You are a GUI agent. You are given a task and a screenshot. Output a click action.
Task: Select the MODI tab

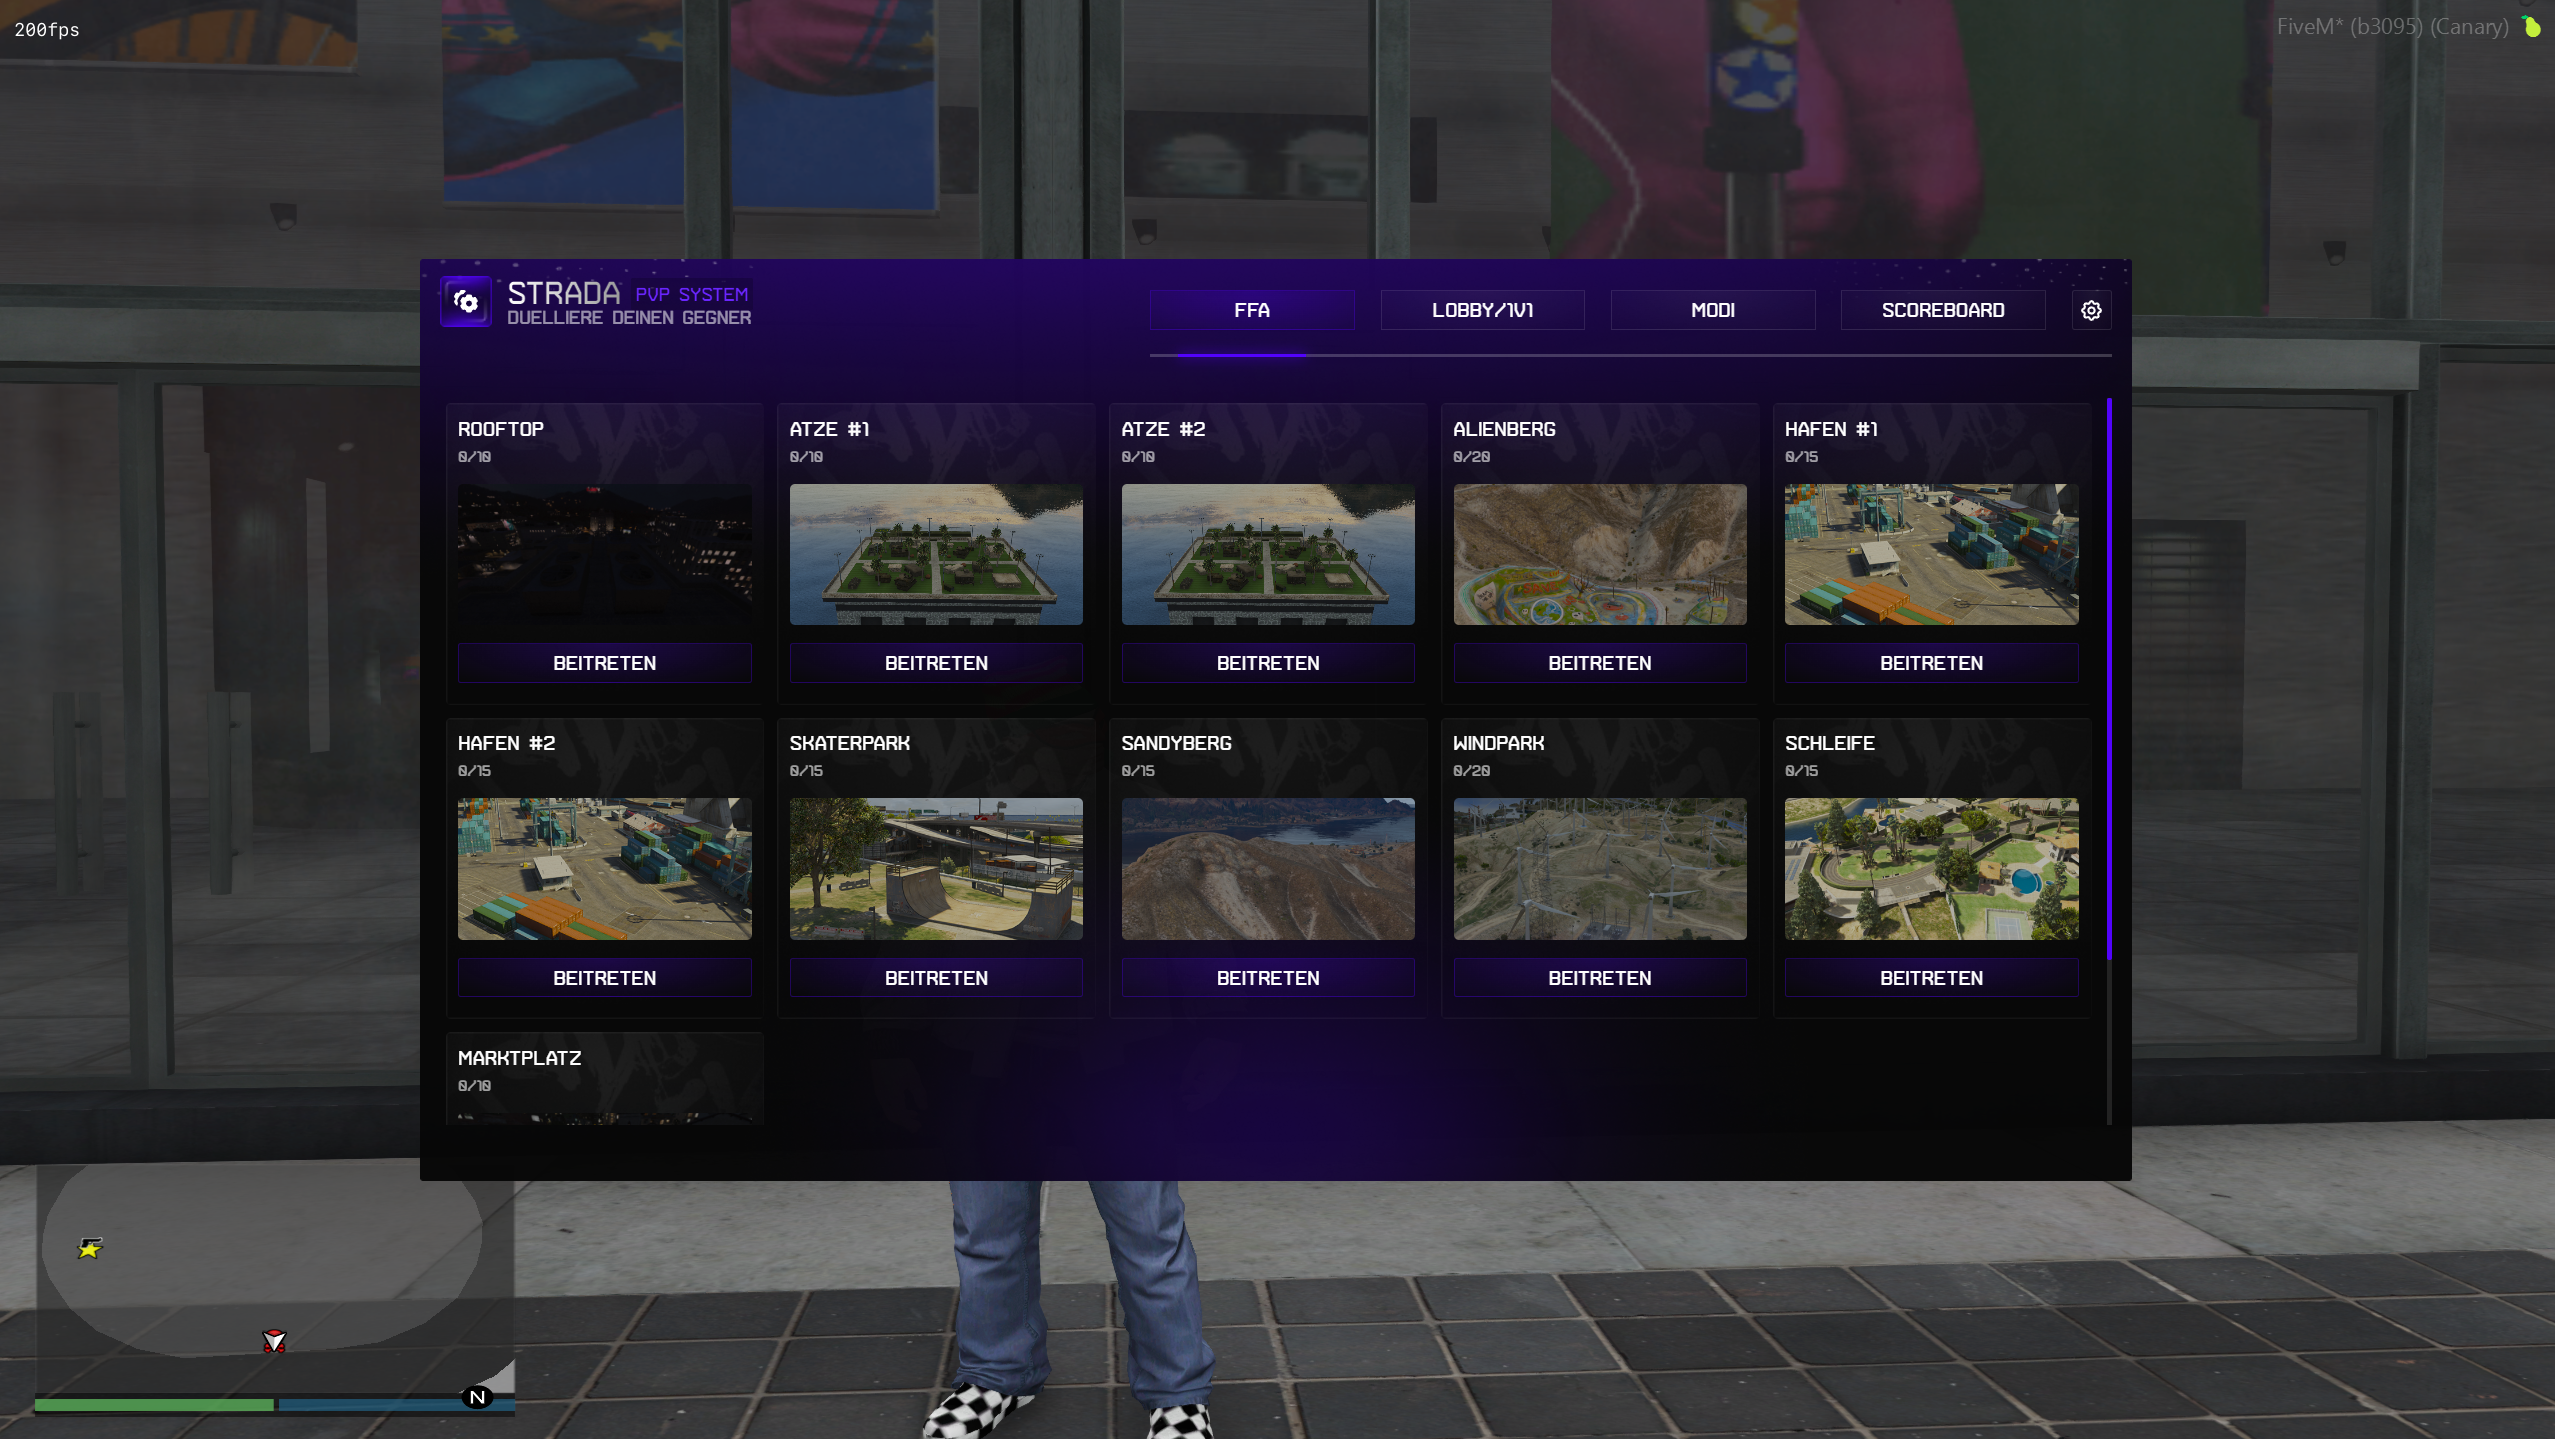[x=1713, y=310]
